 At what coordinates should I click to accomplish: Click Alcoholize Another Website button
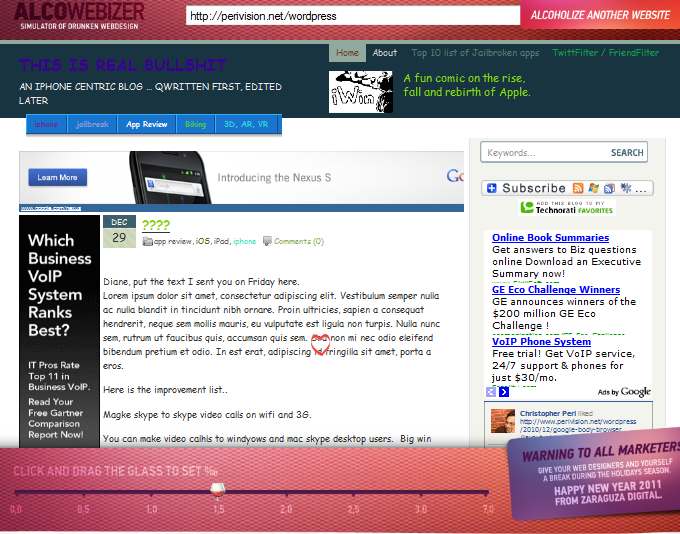click(x=600, y=15)
